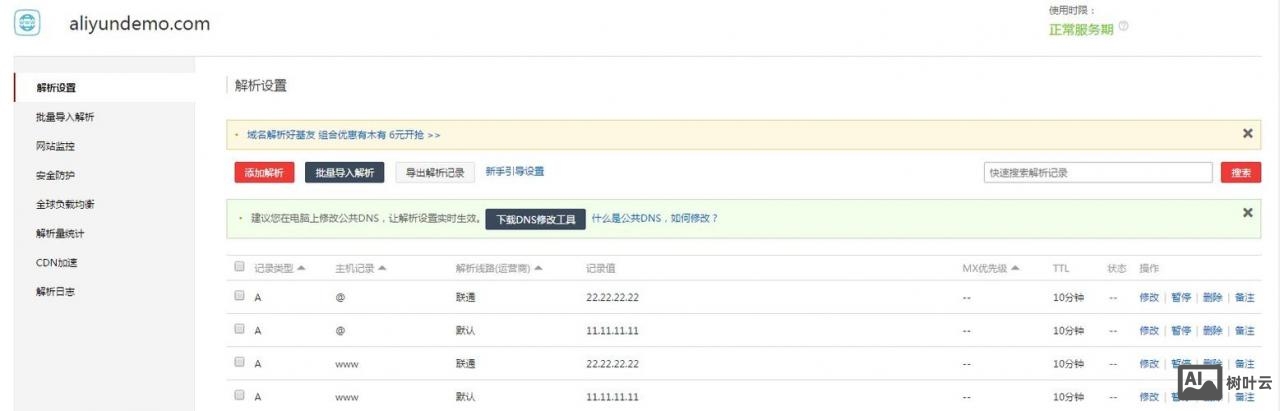The width and height of the screenshot is (1280, 411).
Task: Click 备注 for the @ 默认 record
Action: coord(1244,330)
